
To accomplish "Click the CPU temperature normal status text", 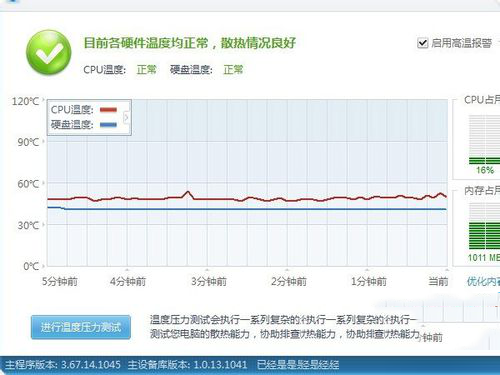I will 146,70.
